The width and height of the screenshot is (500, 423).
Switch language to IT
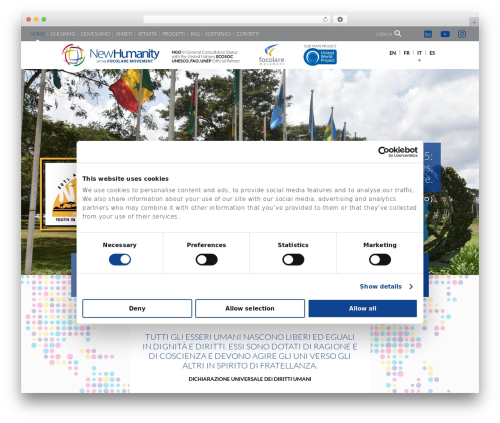[419, 53]
